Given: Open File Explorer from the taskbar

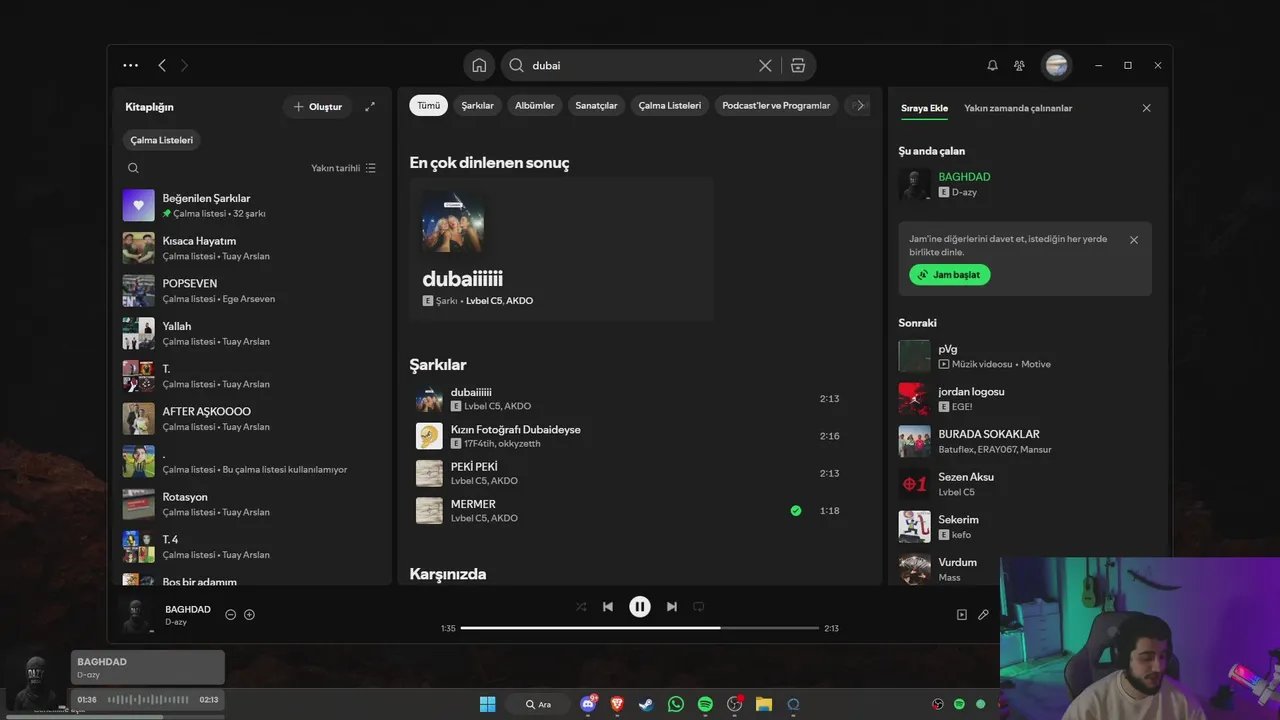Looking at the screenshot, I should tap(764, 704).
